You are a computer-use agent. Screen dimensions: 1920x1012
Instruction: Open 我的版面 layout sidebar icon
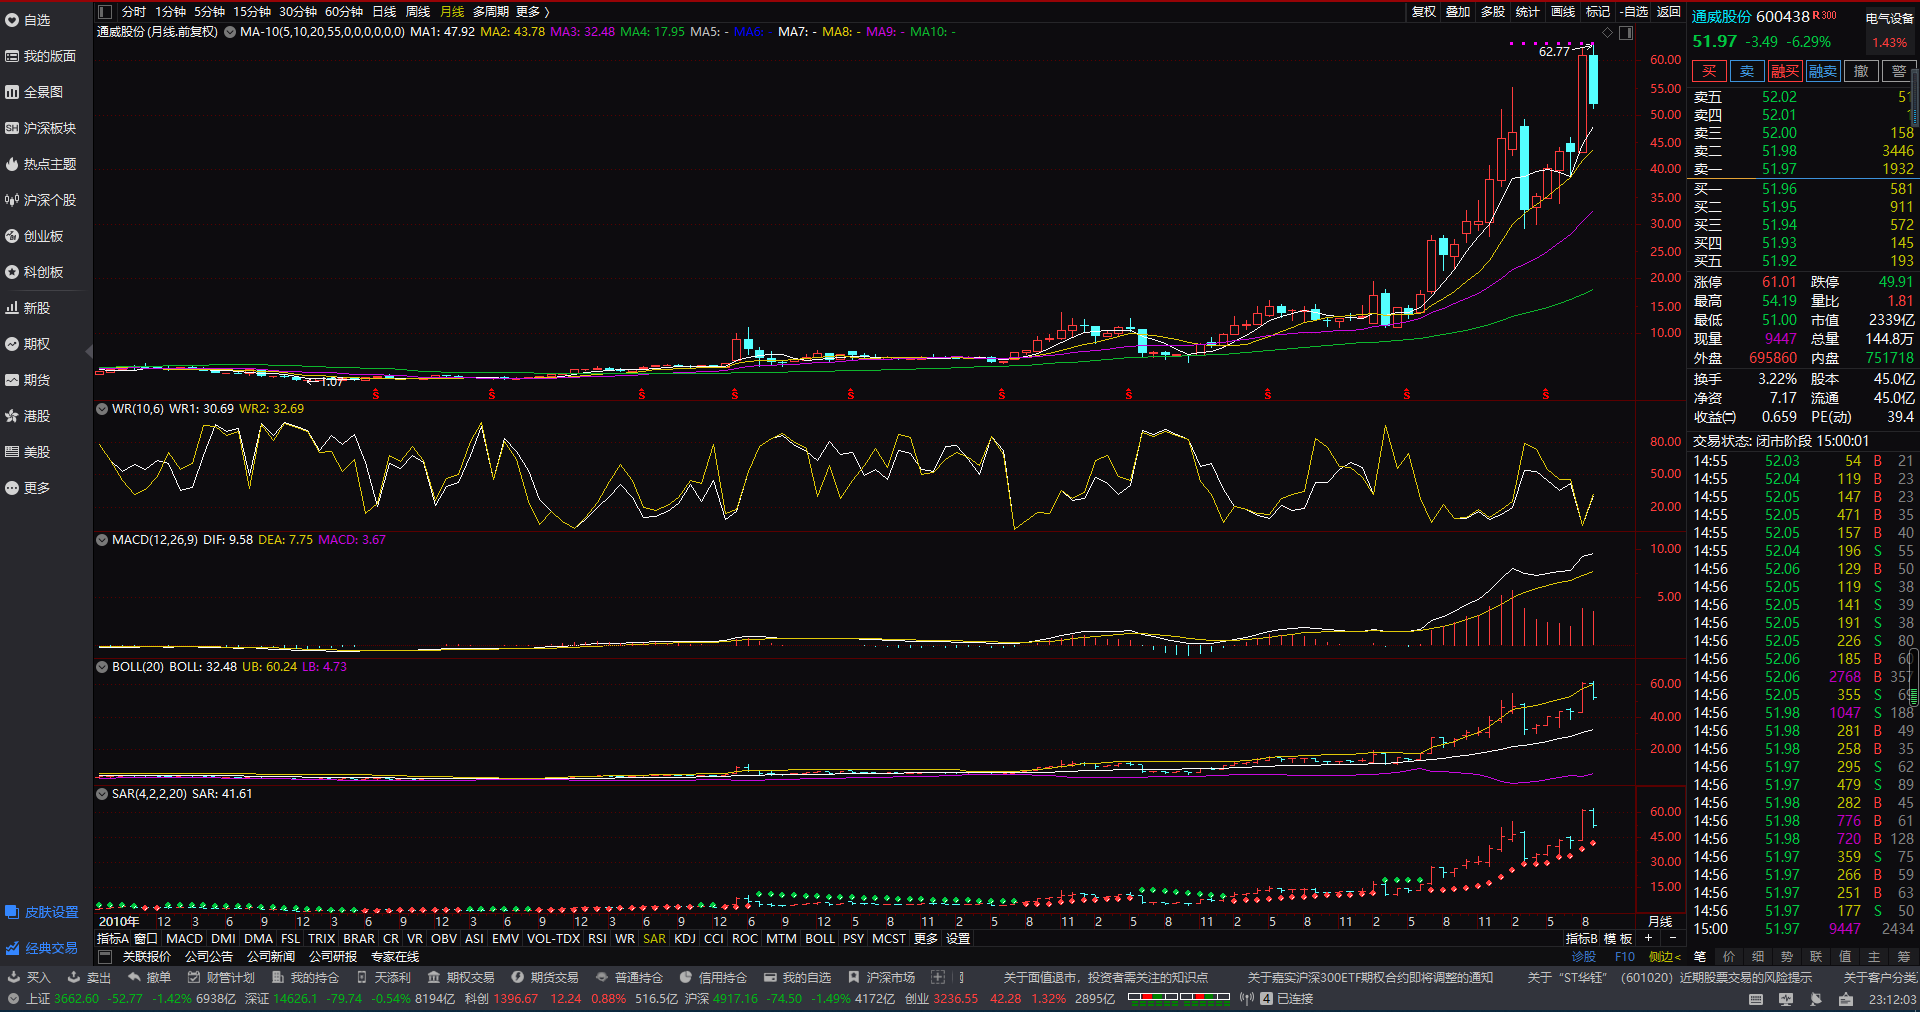pyautogui.click(x=12, y=56)
